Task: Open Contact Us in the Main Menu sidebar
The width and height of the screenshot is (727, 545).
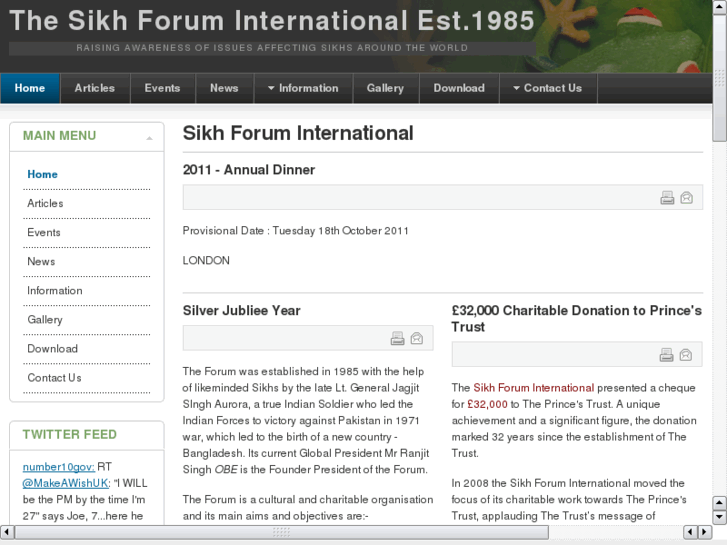Action: [54, 378]
